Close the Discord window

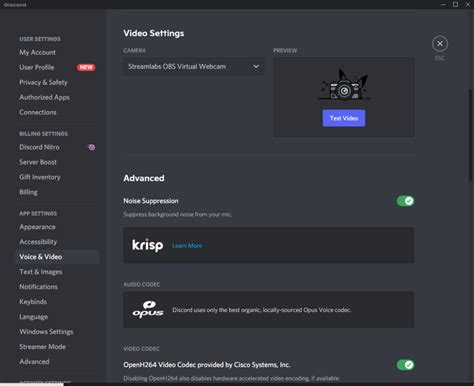point(468,4)
